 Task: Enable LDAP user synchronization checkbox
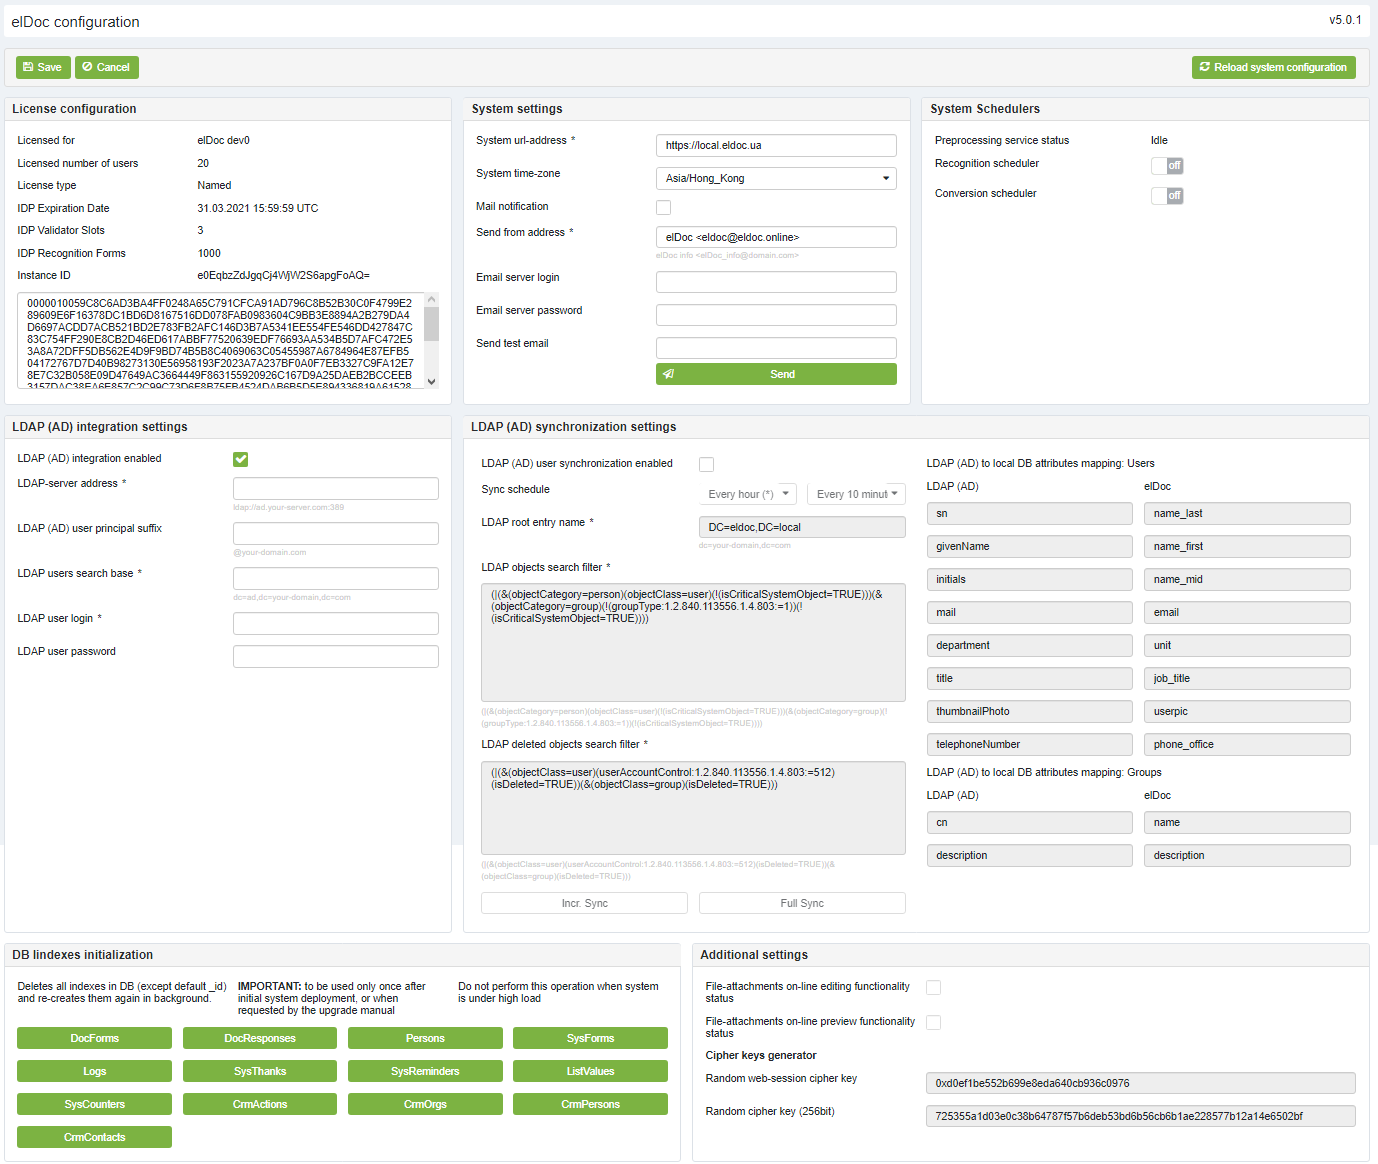tap(706, 464)
